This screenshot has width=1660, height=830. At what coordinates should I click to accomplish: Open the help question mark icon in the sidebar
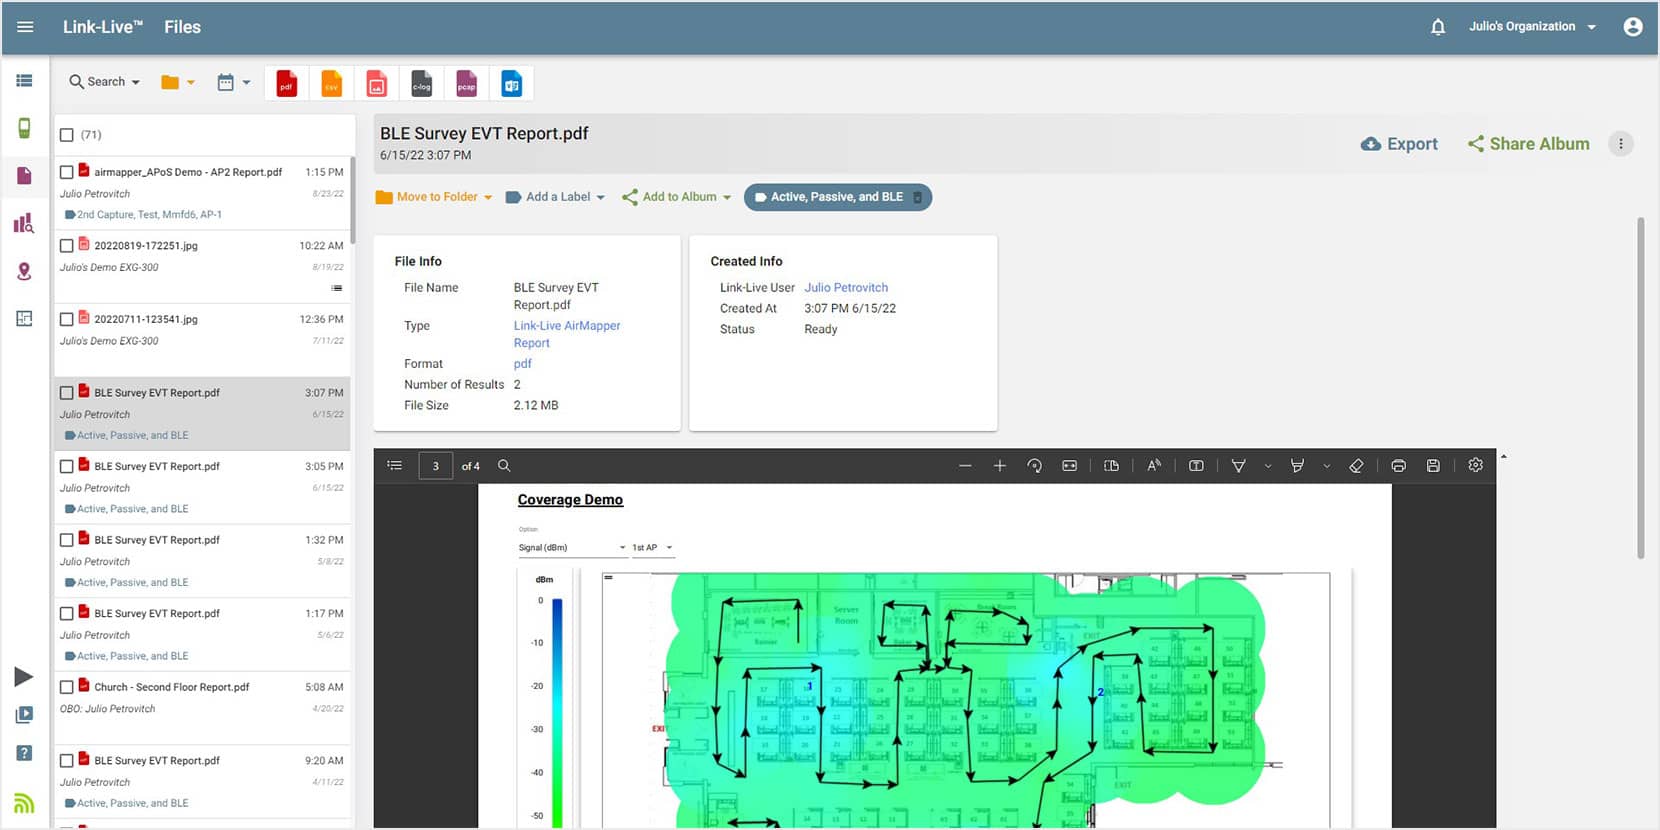pyautogui.click(x=24, y=753)
